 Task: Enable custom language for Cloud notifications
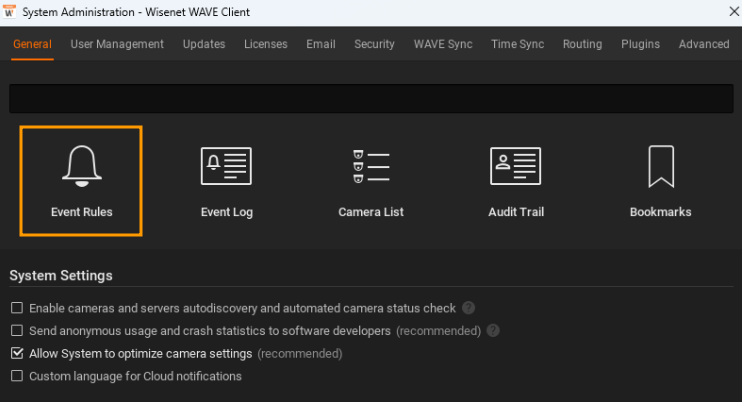pos(16,376)
